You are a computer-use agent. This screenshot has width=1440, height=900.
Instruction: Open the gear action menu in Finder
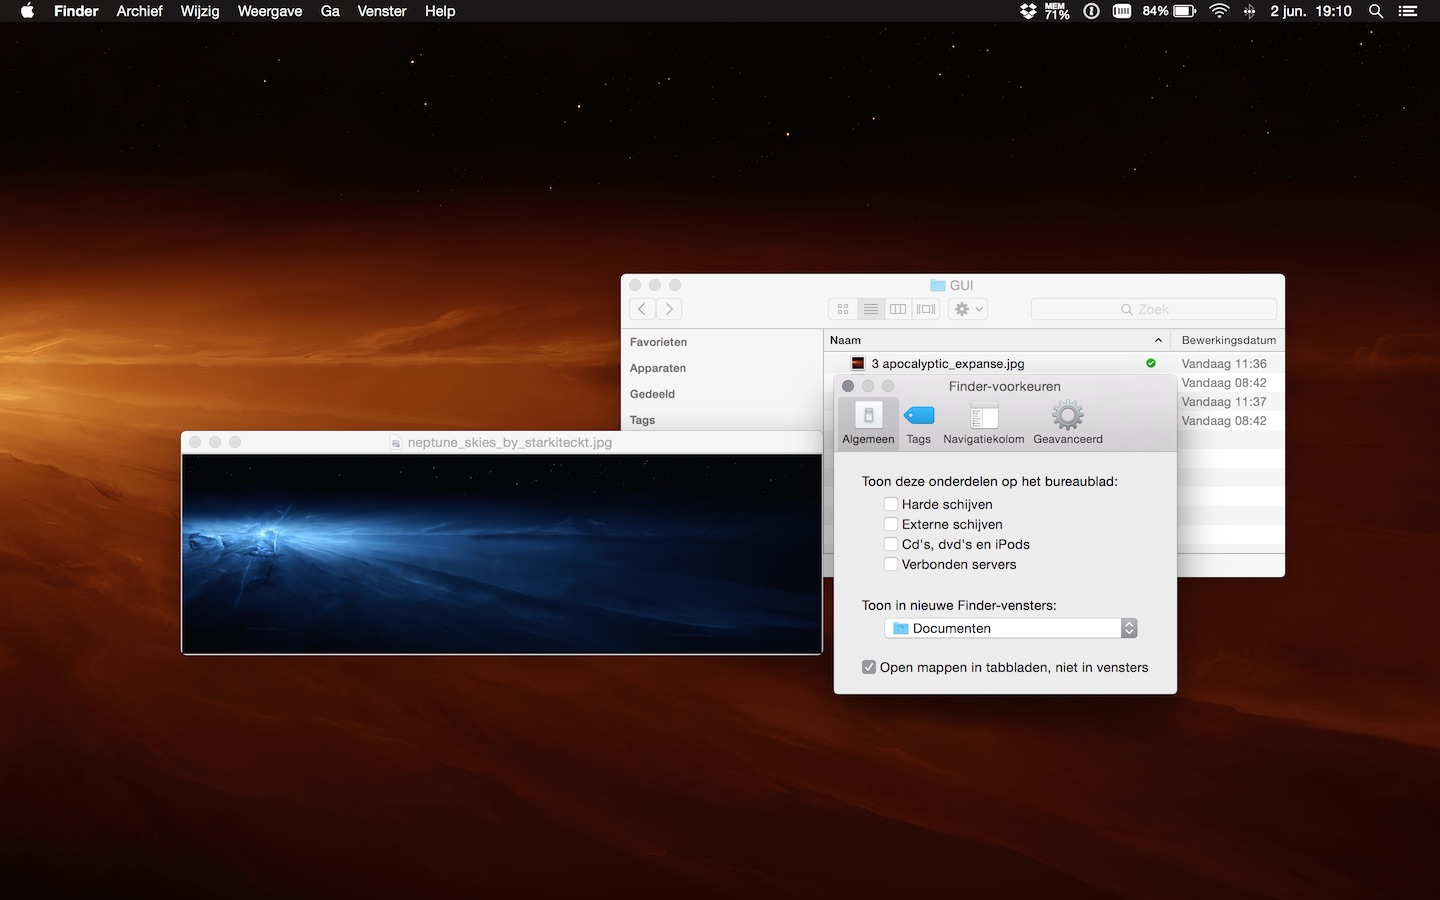968,309
